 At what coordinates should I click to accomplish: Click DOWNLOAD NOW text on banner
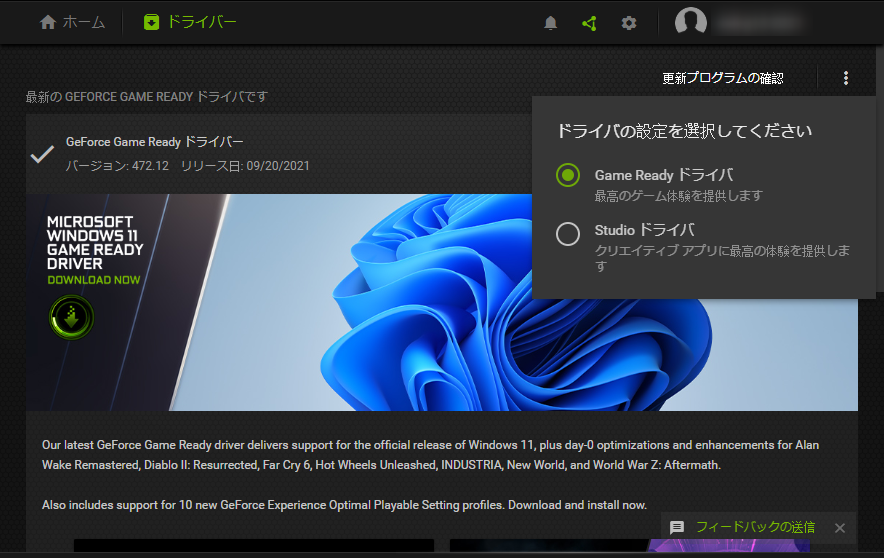click(x=94, y=280)
